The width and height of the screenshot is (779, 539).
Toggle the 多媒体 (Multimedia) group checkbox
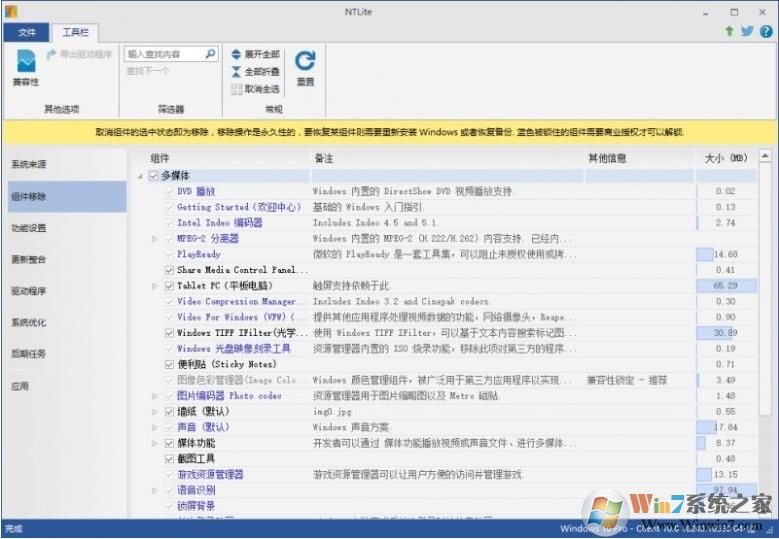tap(154, 175)
